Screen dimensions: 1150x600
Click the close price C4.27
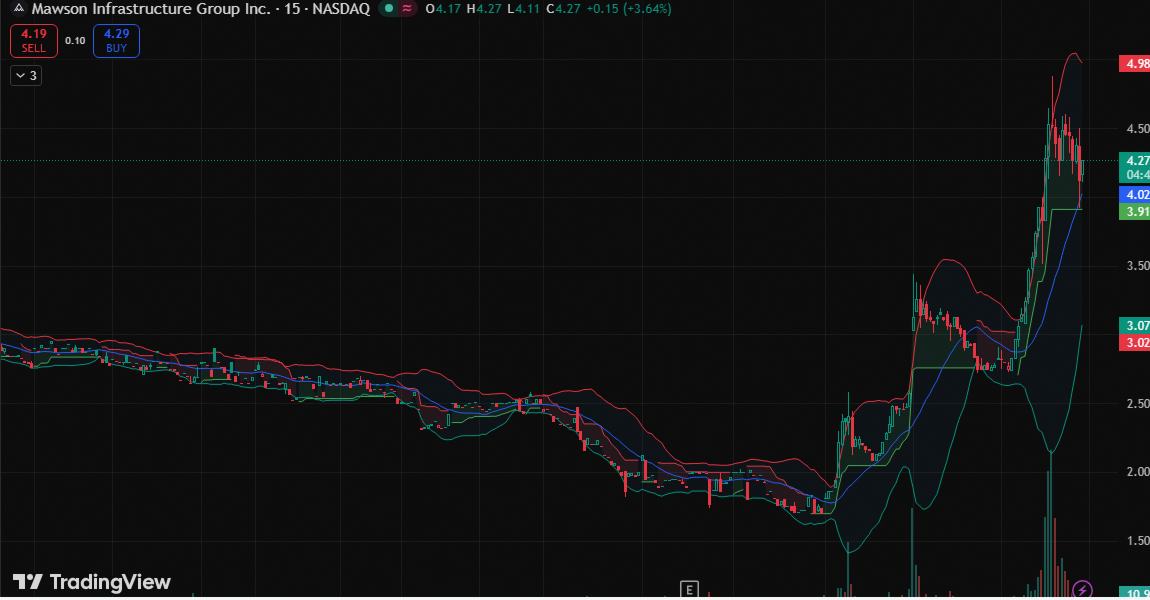click(563, 9)
